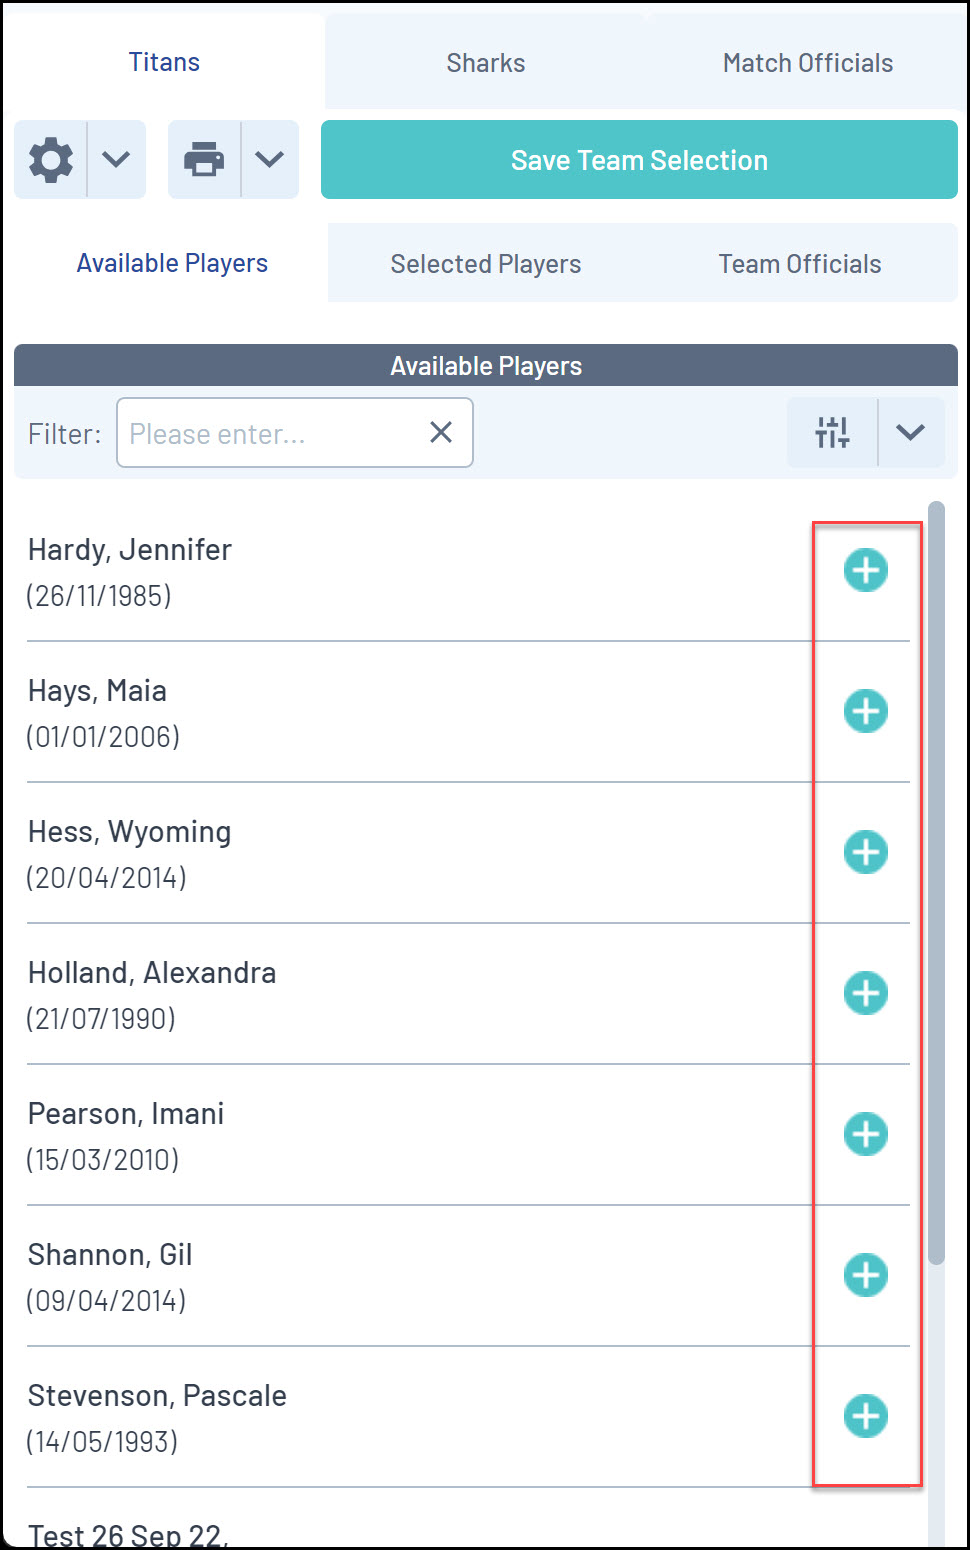Image resolution: width=970 pixels, height=1550 pixels.
Task: Add Stevenson, Pascale with the plus icon
Action: [865, 1416]
